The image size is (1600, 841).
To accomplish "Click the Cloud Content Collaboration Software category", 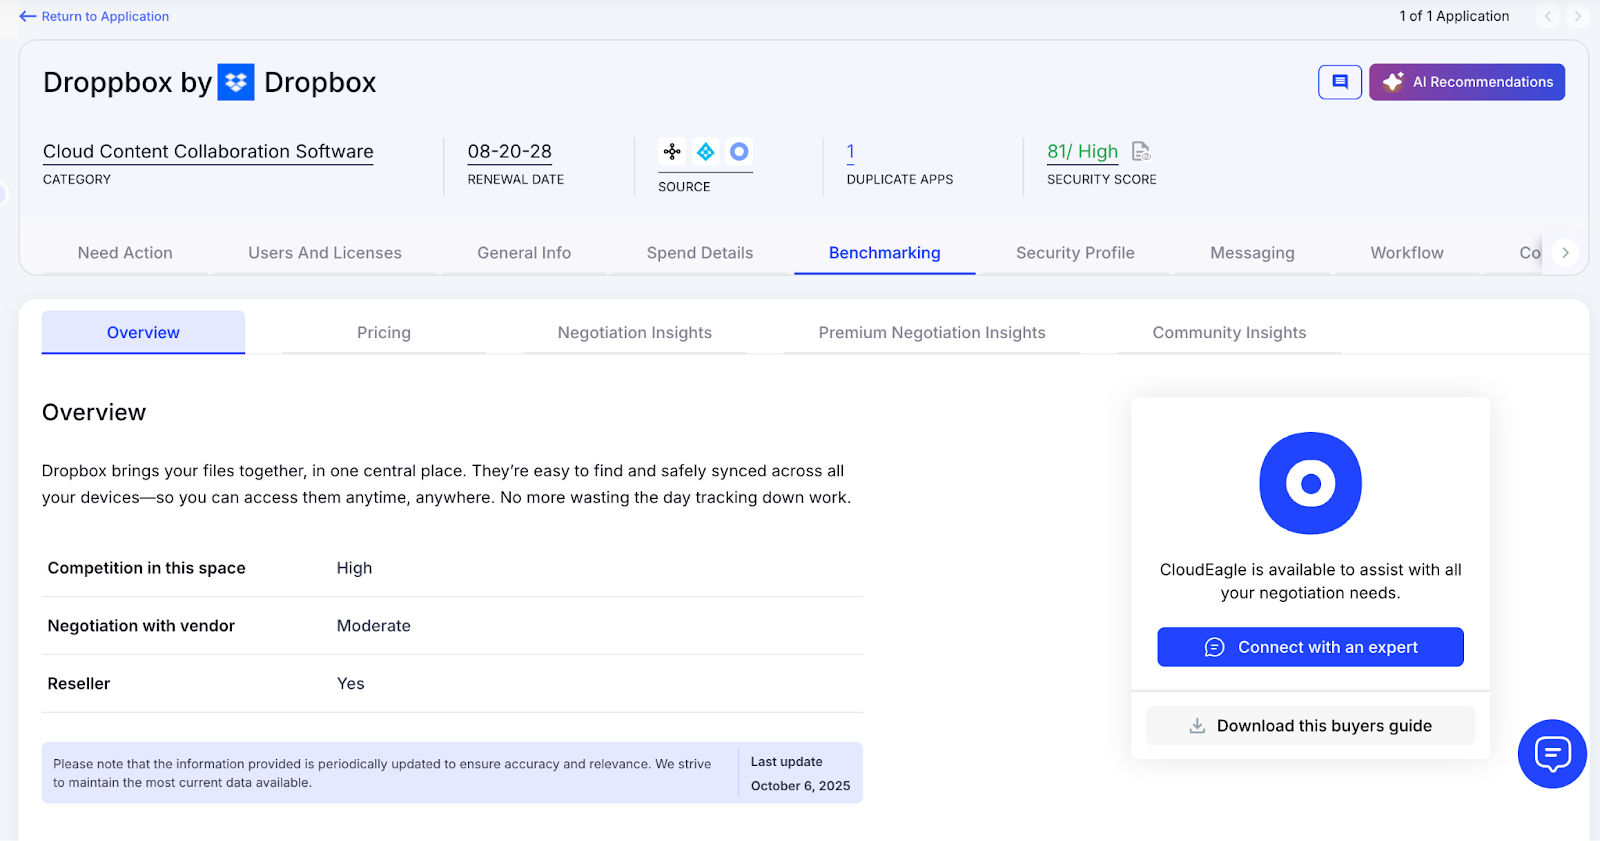I will 208,152.
